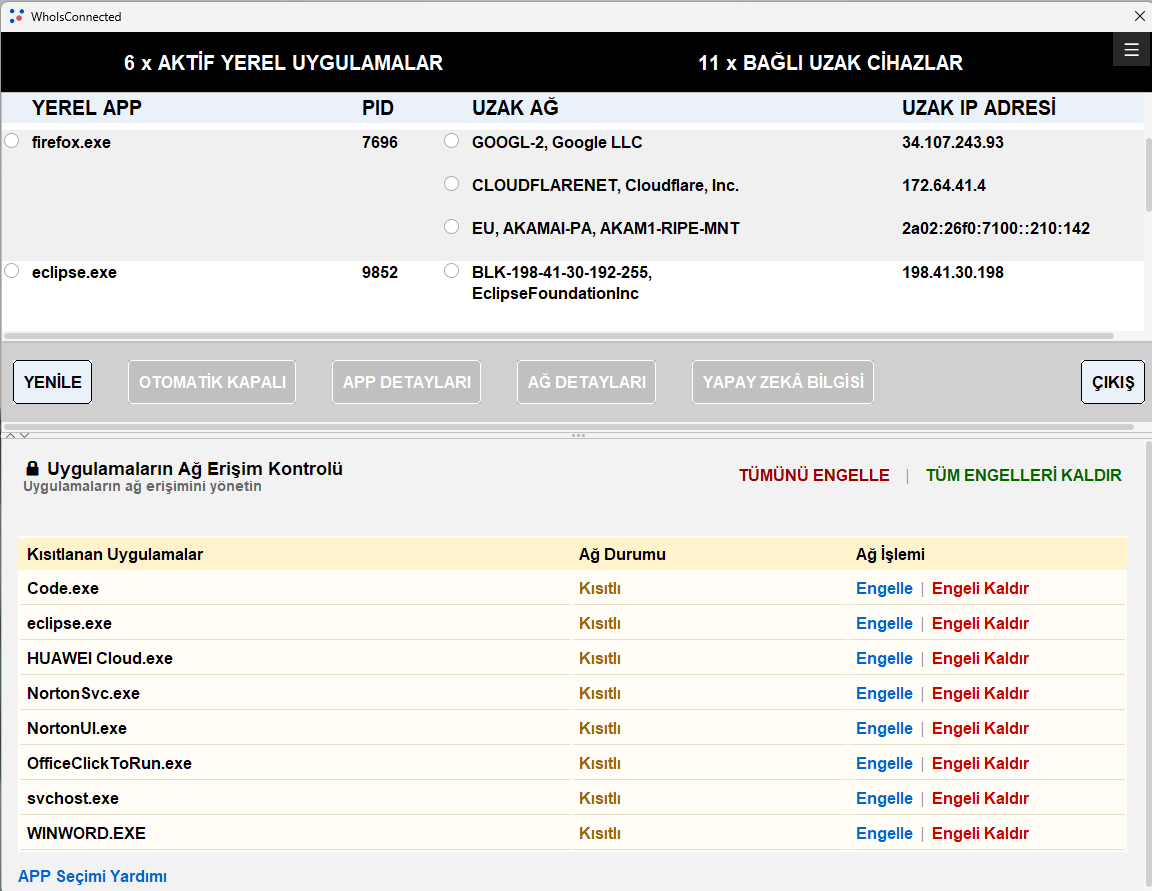1152x891 pixels.
Task: Click the Kısıtlı status for svchost.exe
Action: [x=600, y=798]
